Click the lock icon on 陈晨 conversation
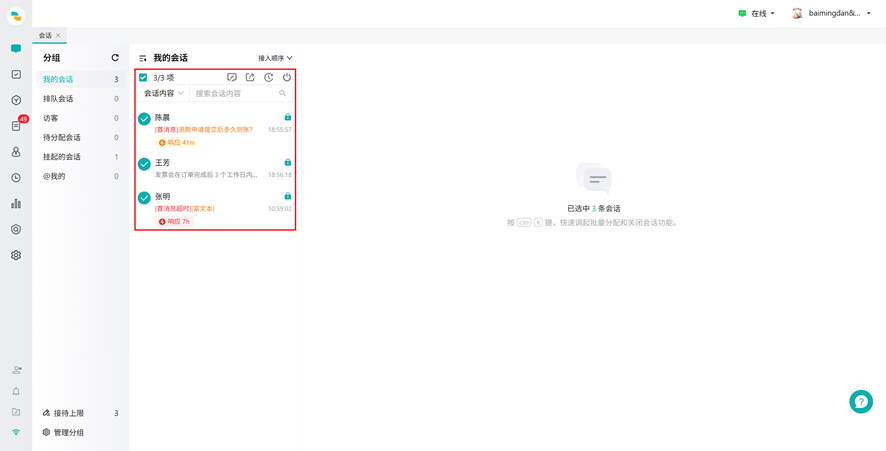The height and width of the screenshot is (451, 886). pos(288,117)
